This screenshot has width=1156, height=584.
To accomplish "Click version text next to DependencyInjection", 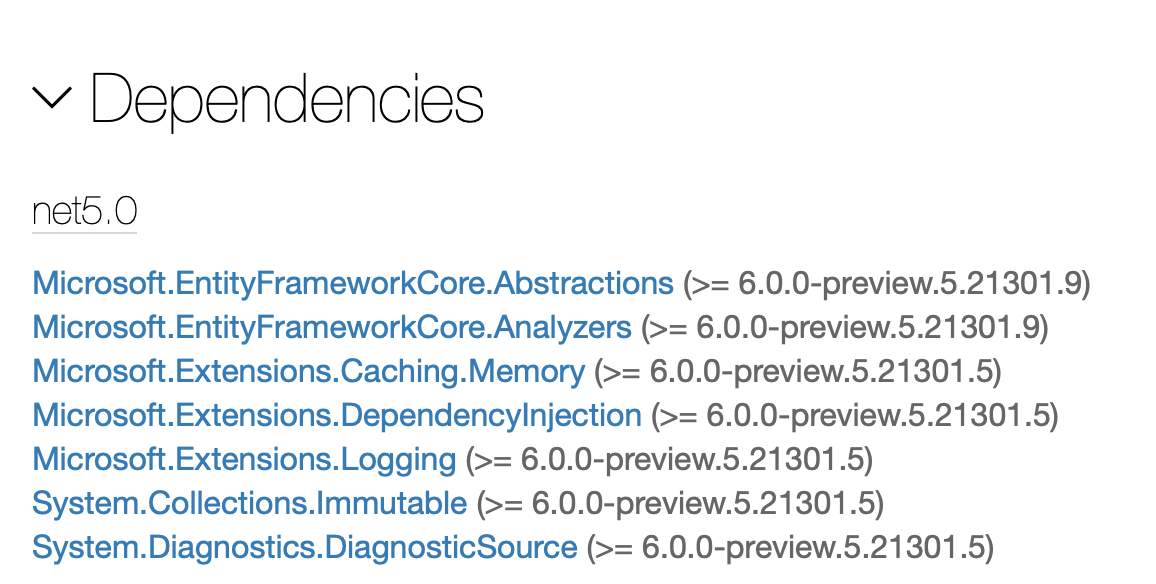I will point(854,415).
